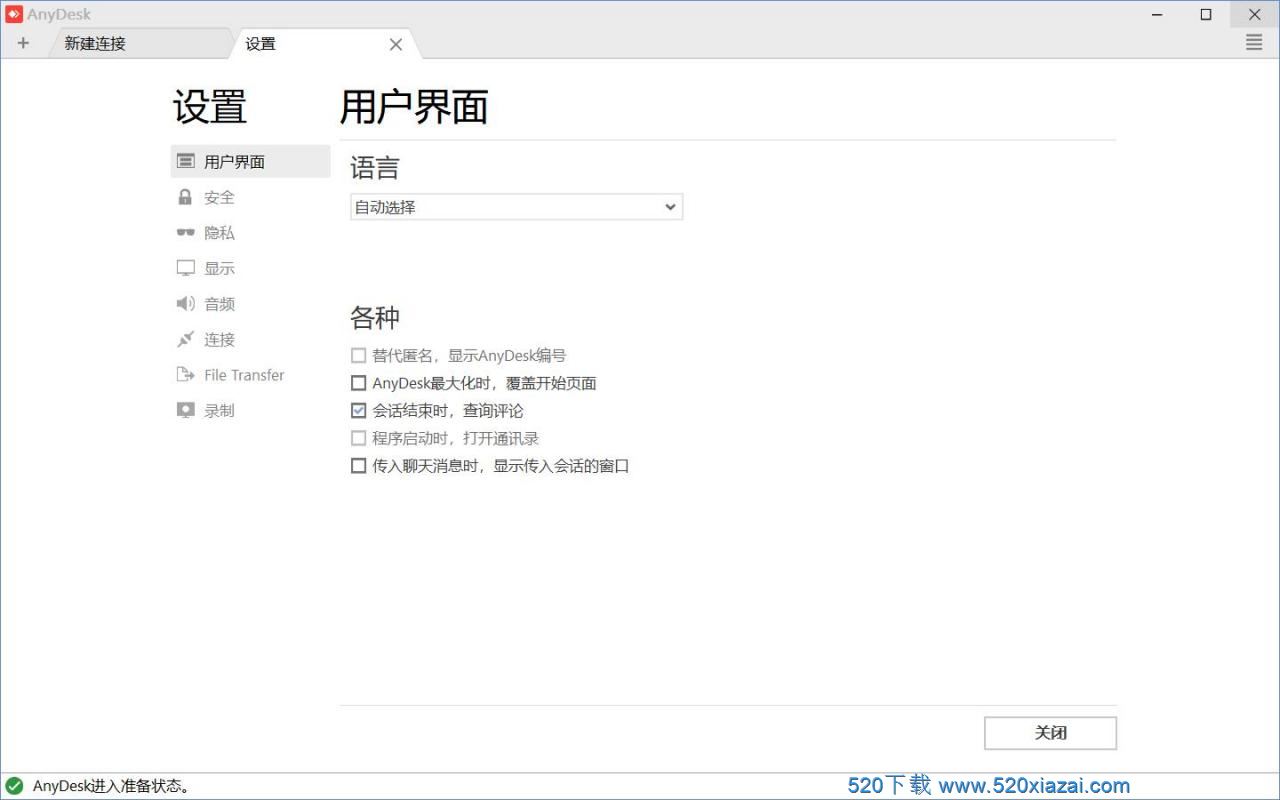The image size is (1280, 800).
Task: Add a new tab with plus icon
Action: point(23,43)
